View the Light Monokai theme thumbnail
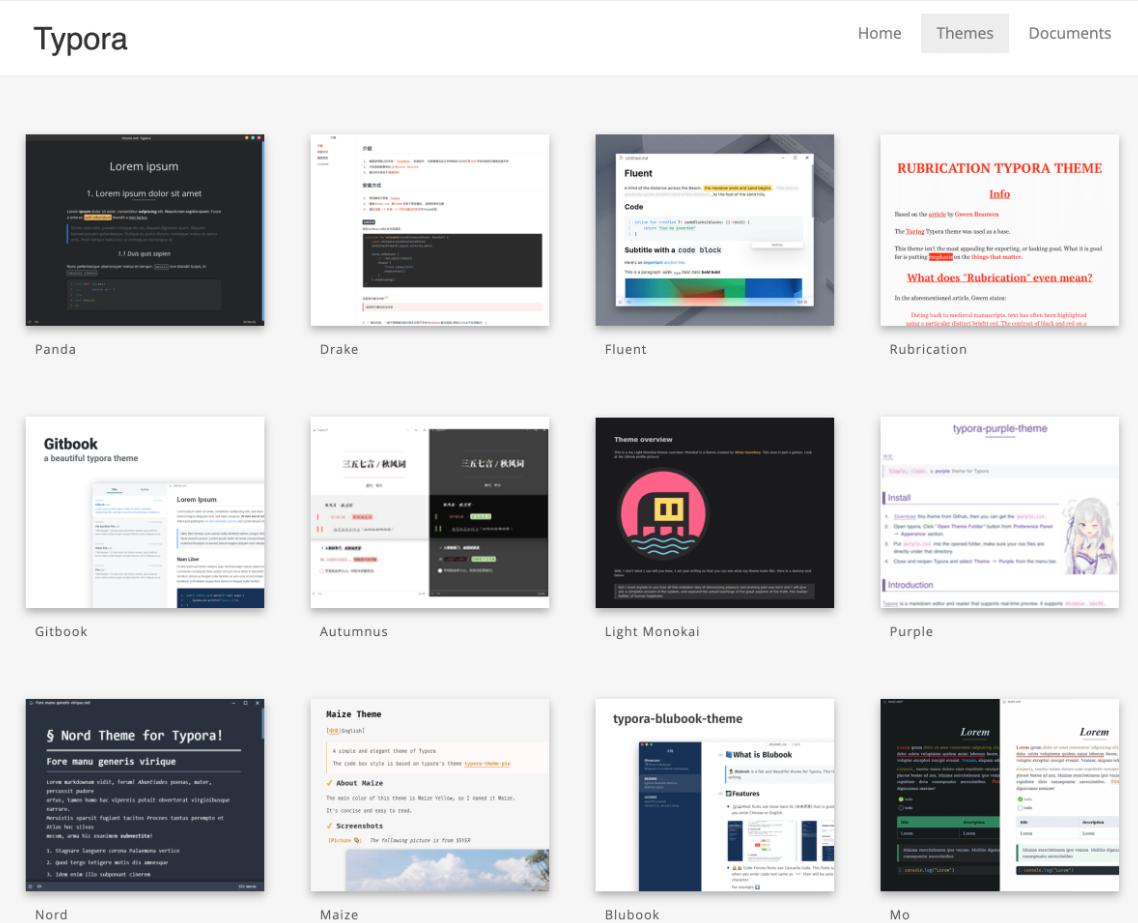This screenshot has height=923, width=1138. (x=715, y=512)
